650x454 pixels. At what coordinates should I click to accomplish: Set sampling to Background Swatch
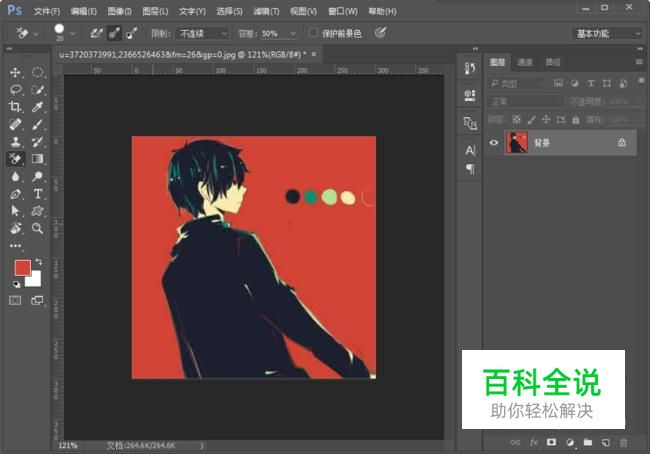coord(131,33)
